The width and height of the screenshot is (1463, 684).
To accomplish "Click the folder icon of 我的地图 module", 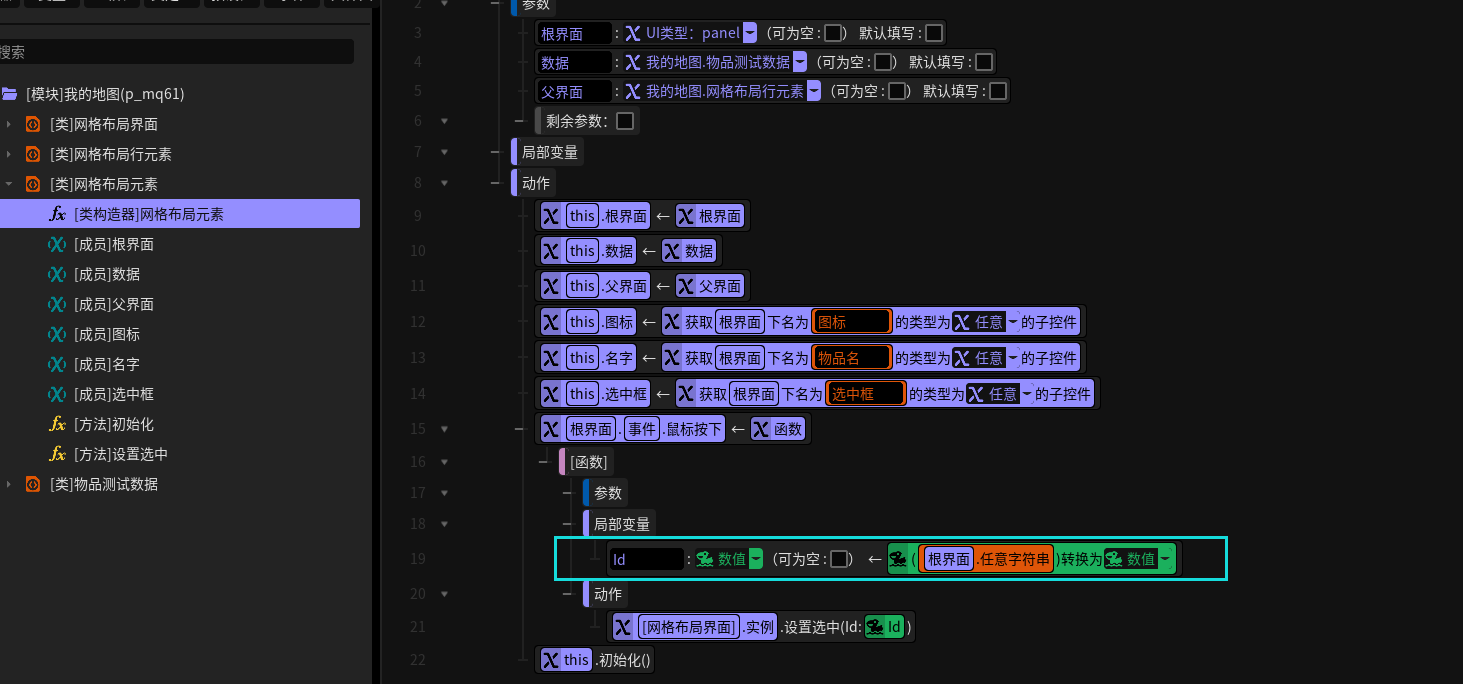I will (x=10, y=94).
